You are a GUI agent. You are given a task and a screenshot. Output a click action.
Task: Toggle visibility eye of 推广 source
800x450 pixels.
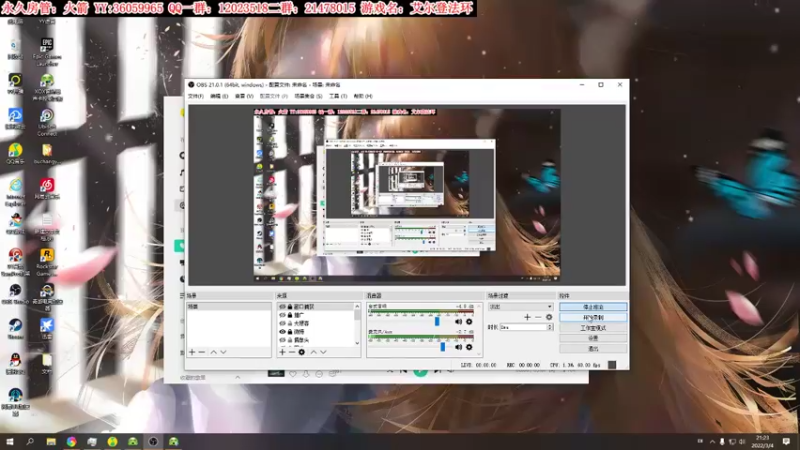[x=282, y=315]
